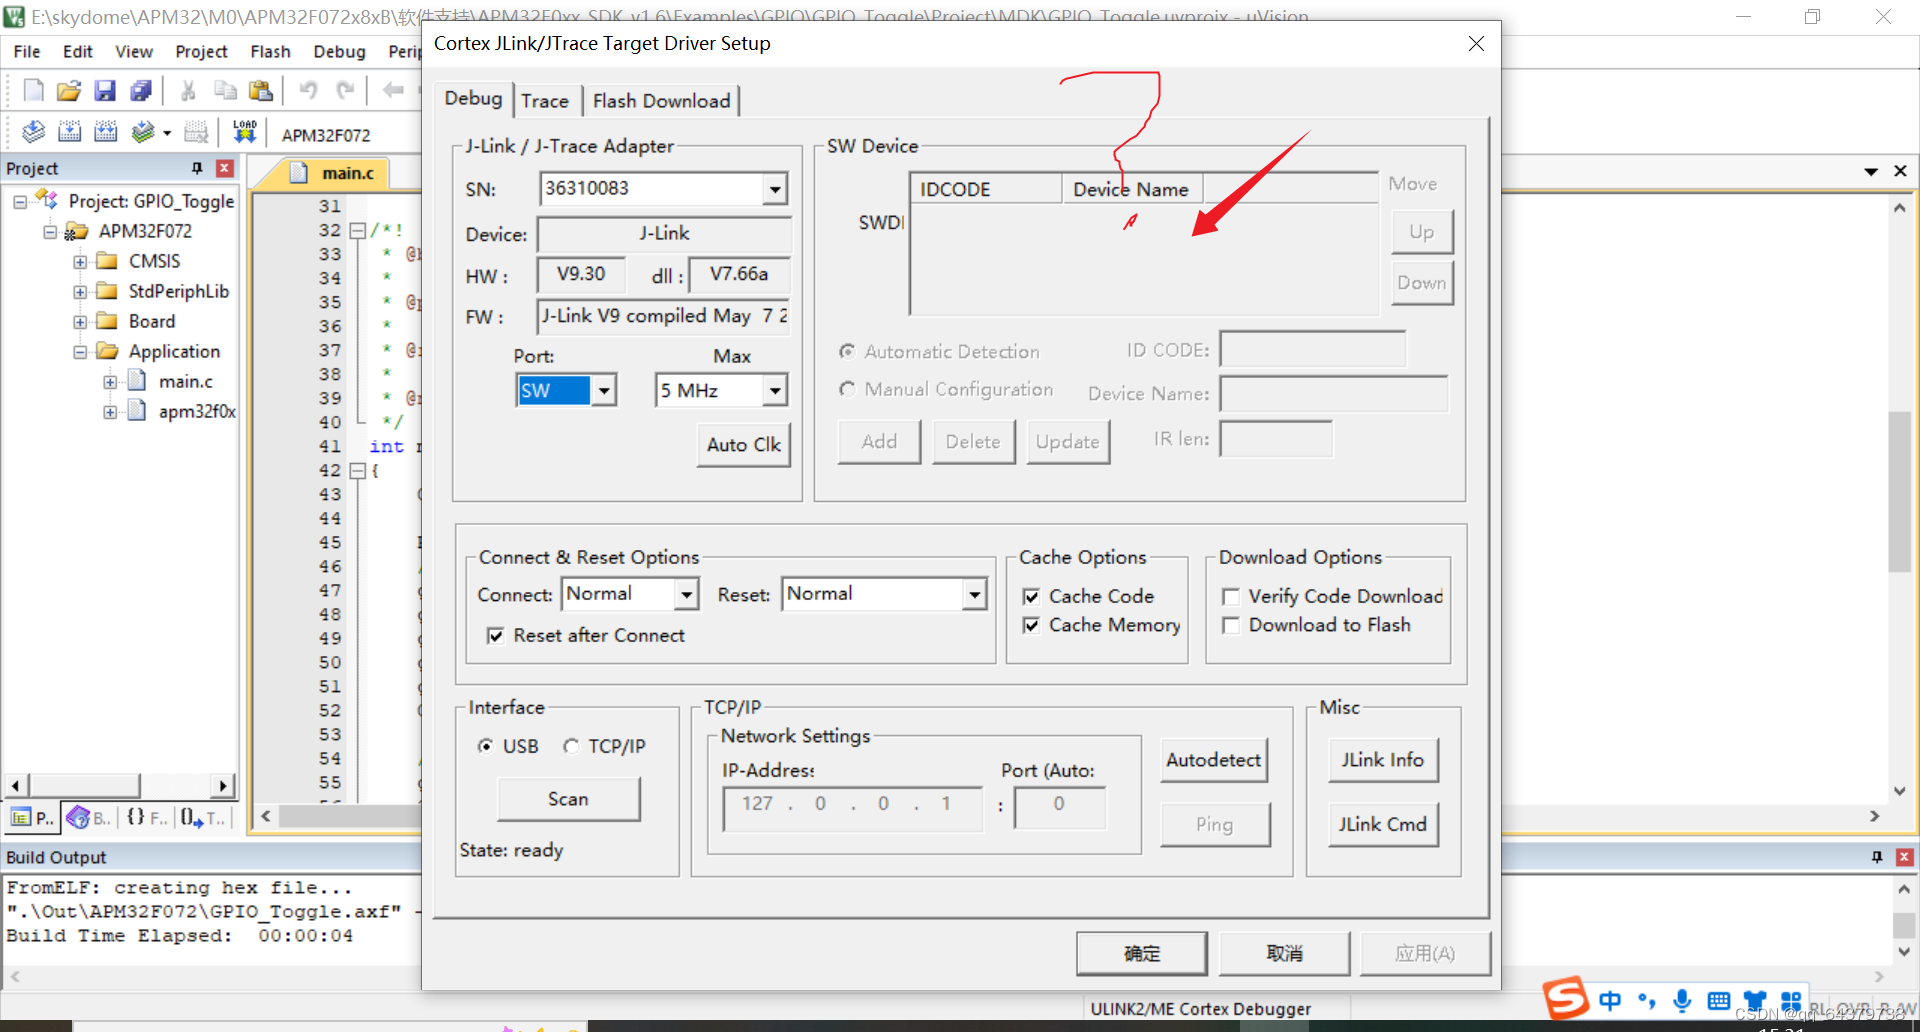Open the Functions tab with braces icon

(146, 818)
